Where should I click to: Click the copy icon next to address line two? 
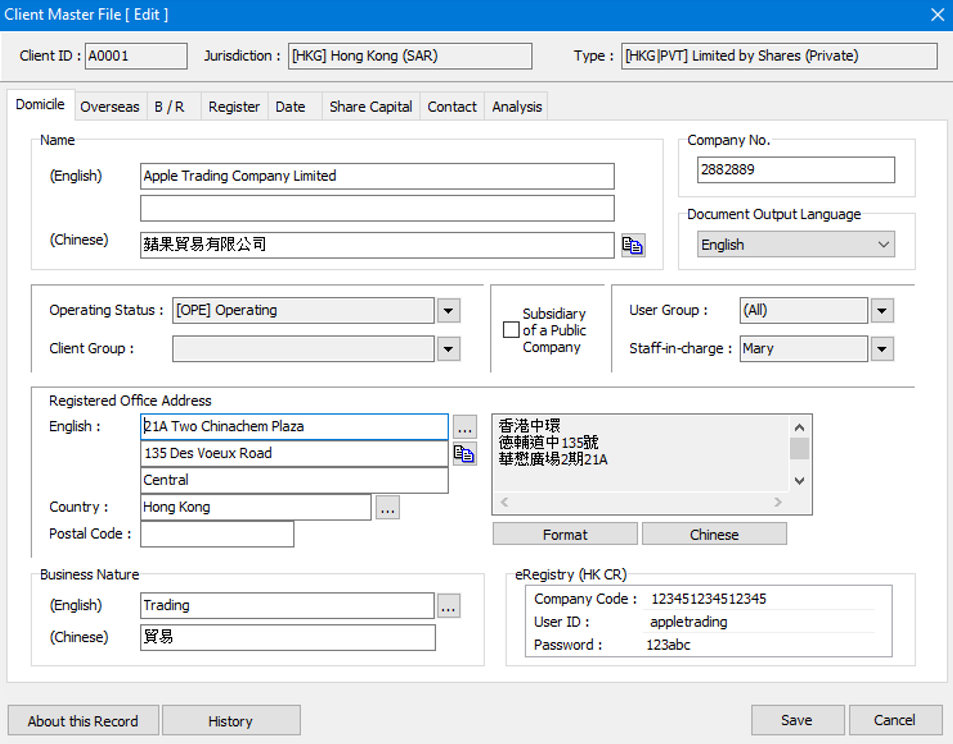pos(464,454)
